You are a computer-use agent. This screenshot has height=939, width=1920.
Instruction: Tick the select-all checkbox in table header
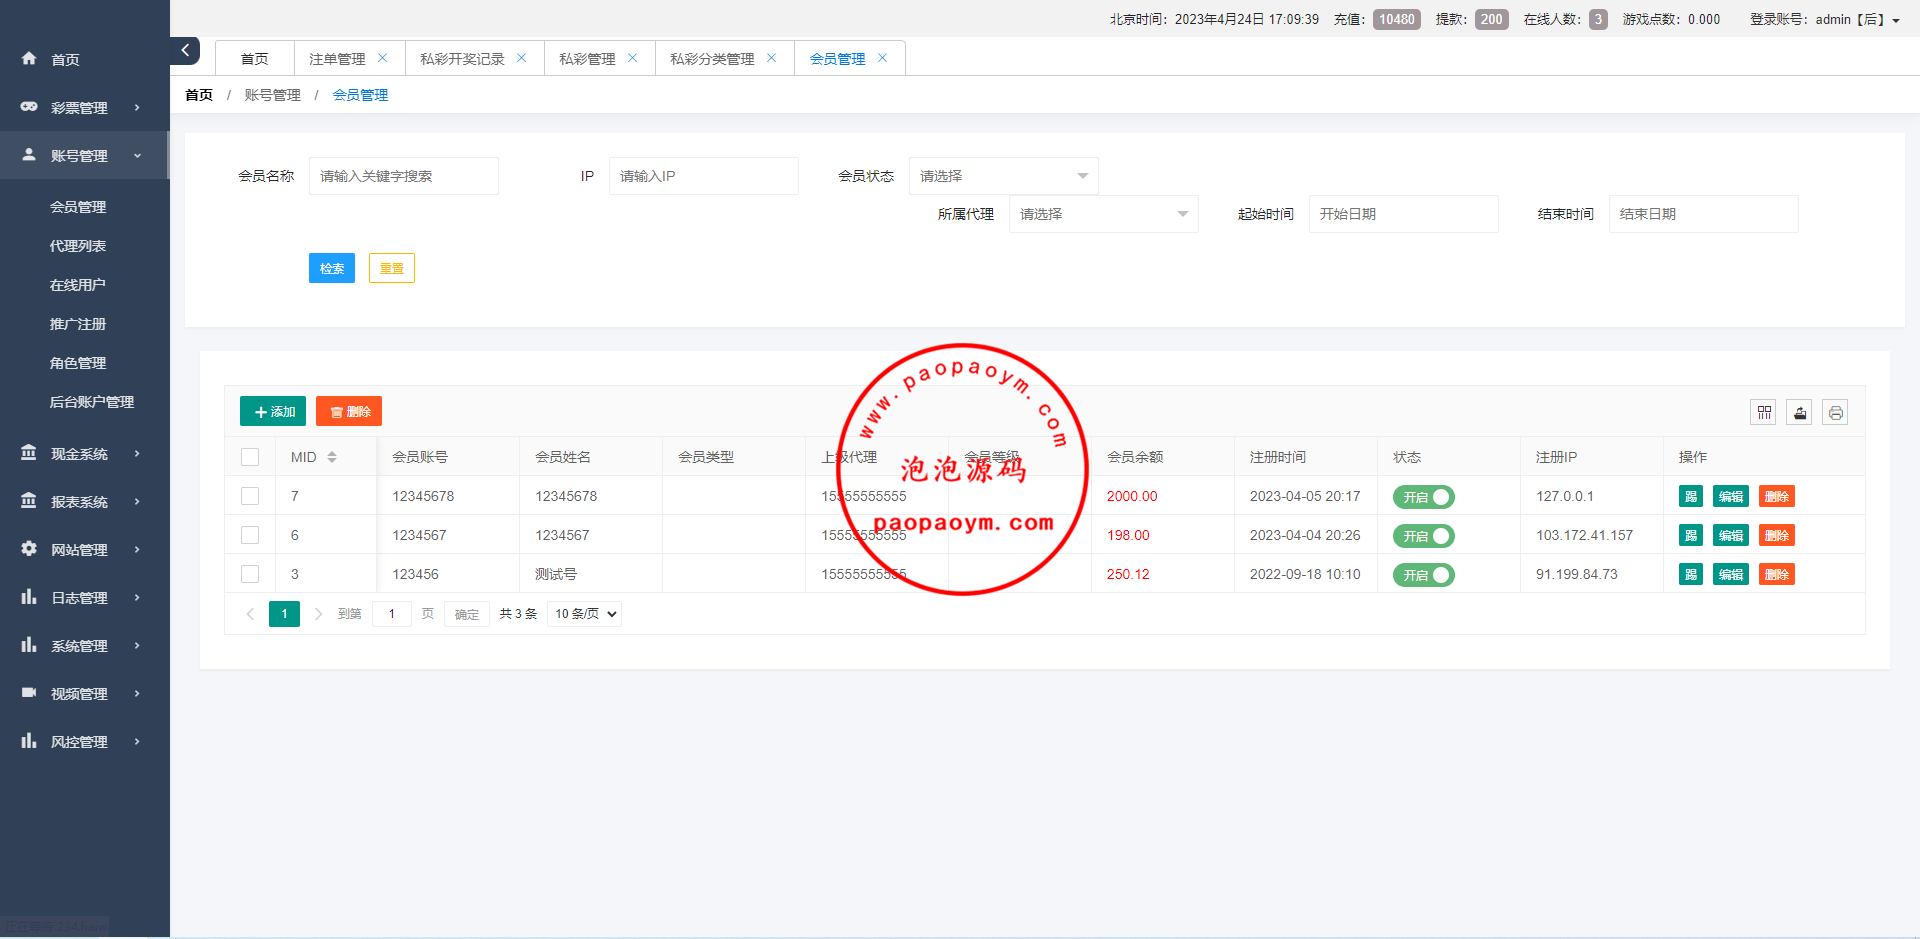click(x=250, y=457)
